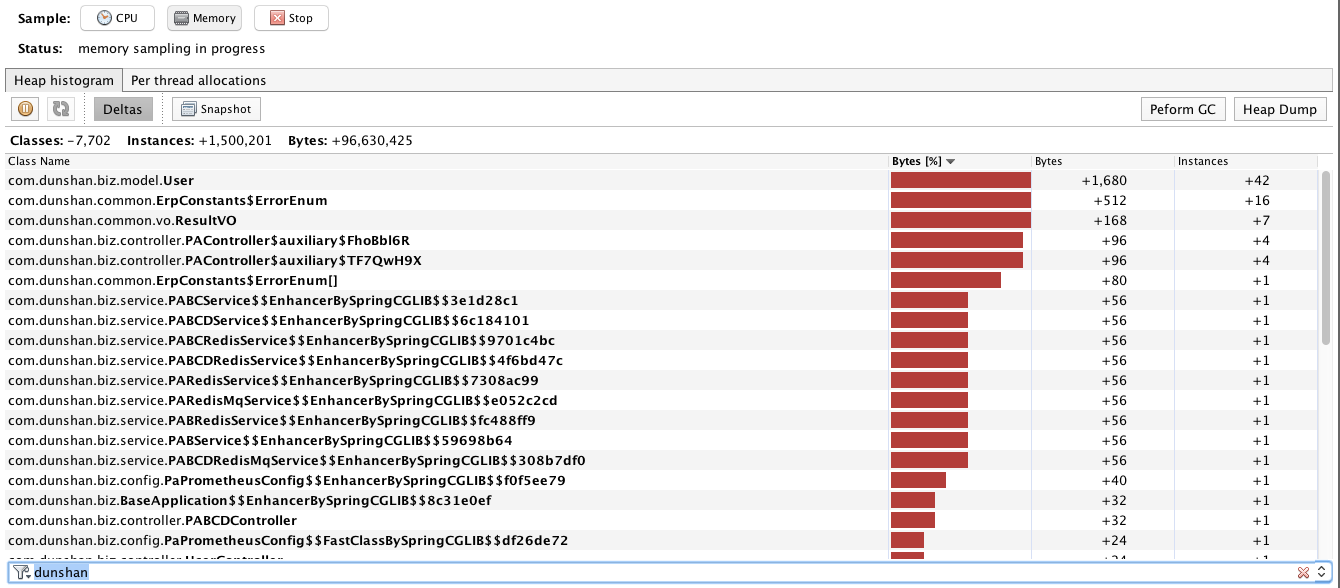Sort by the Bytes column header
The width and height of the screenshot is (1340, 588).
1103,161
